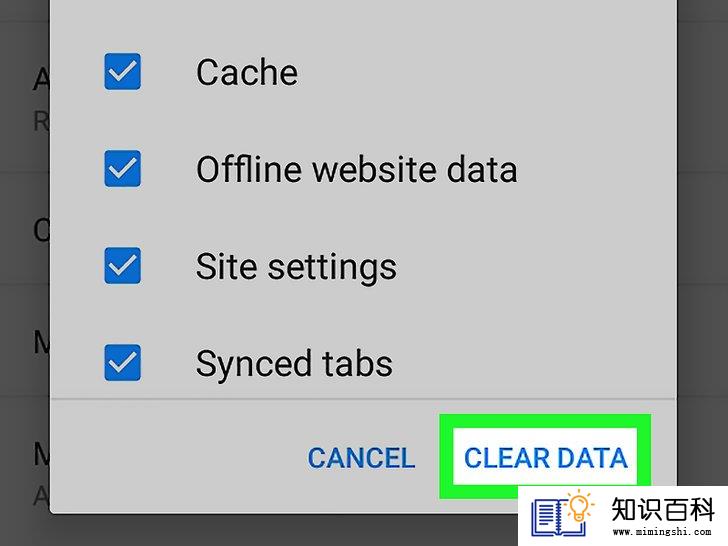
Task: Tap the Site settings text label
Action: coord(296,267)
